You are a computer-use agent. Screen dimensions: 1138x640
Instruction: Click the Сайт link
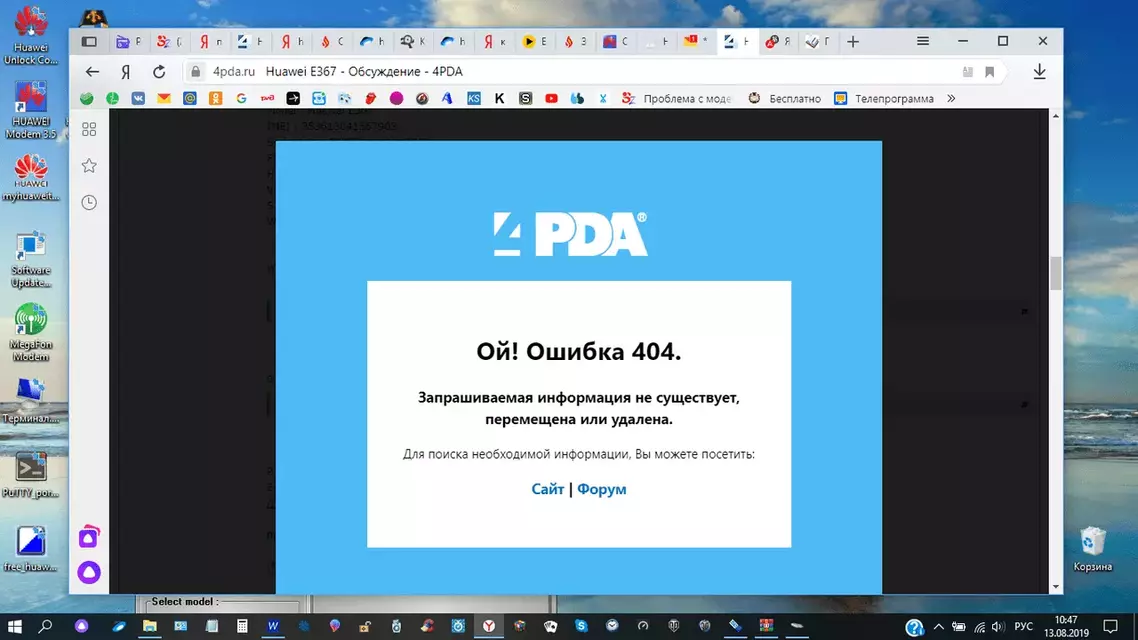(548, 489)
